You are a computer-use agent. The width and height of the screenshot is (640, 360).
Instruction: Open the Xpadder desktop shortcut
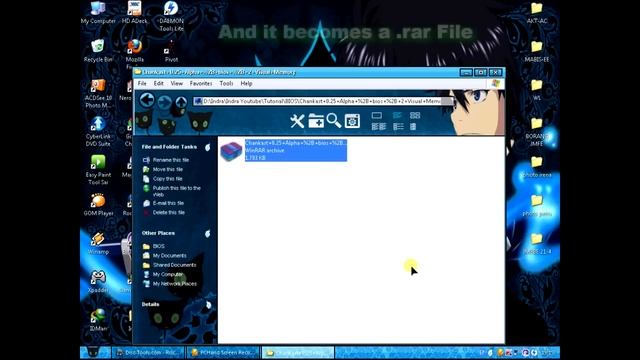98,282
